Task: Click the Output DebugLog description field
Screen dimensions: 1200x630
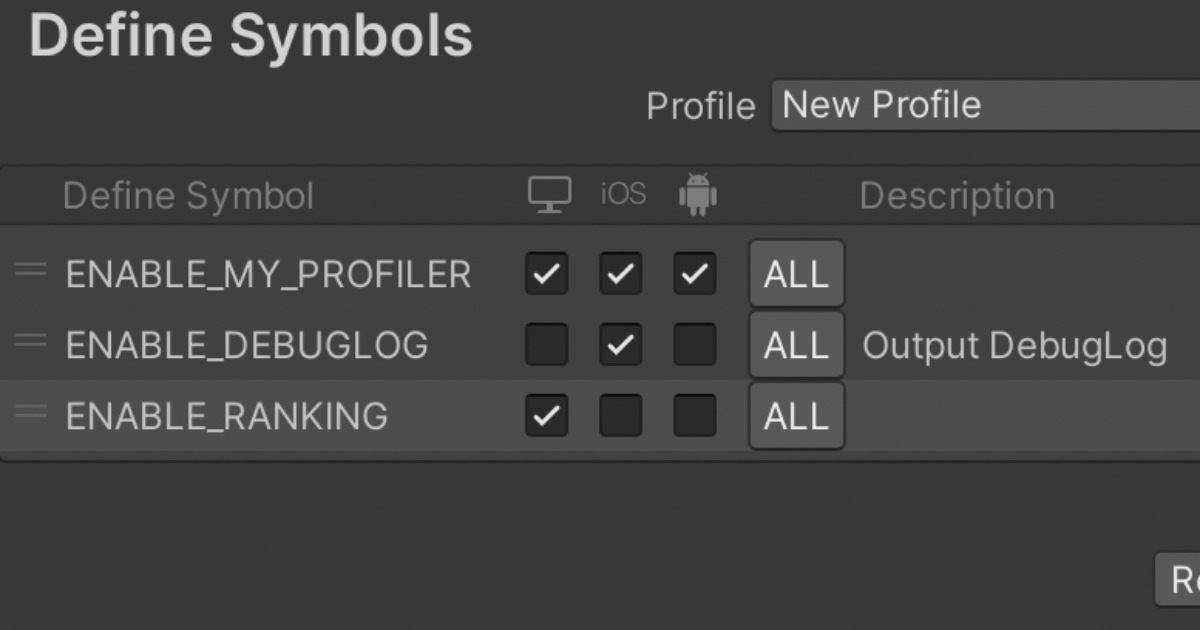Action: click(x=1015, y=346)
